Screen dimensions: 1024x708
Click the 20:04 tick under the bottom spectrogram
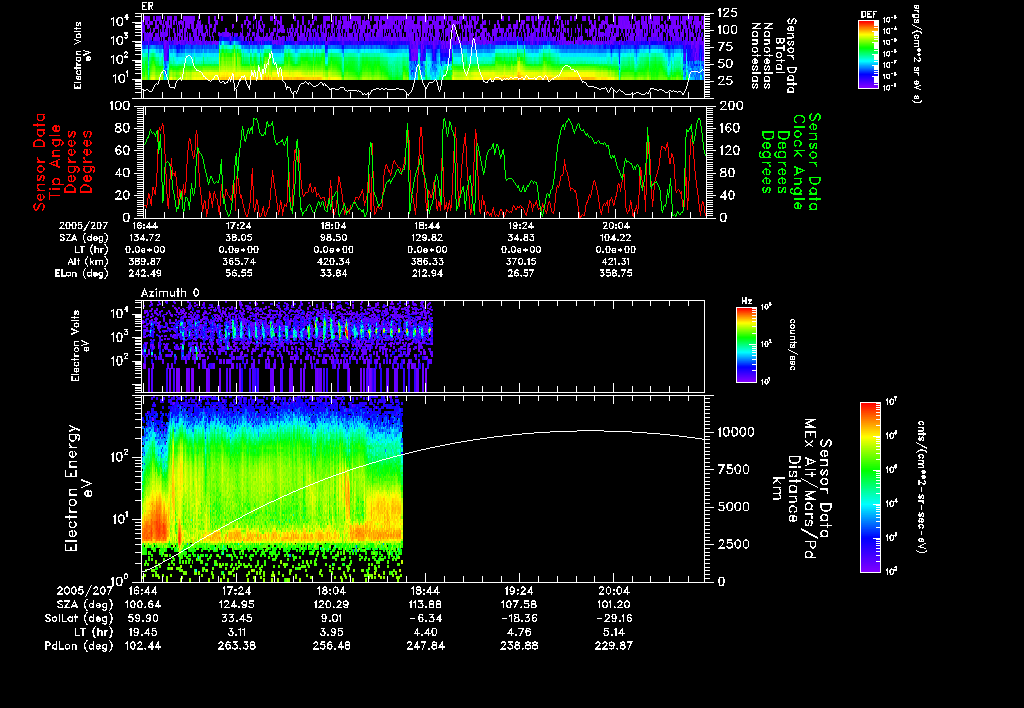615,591
